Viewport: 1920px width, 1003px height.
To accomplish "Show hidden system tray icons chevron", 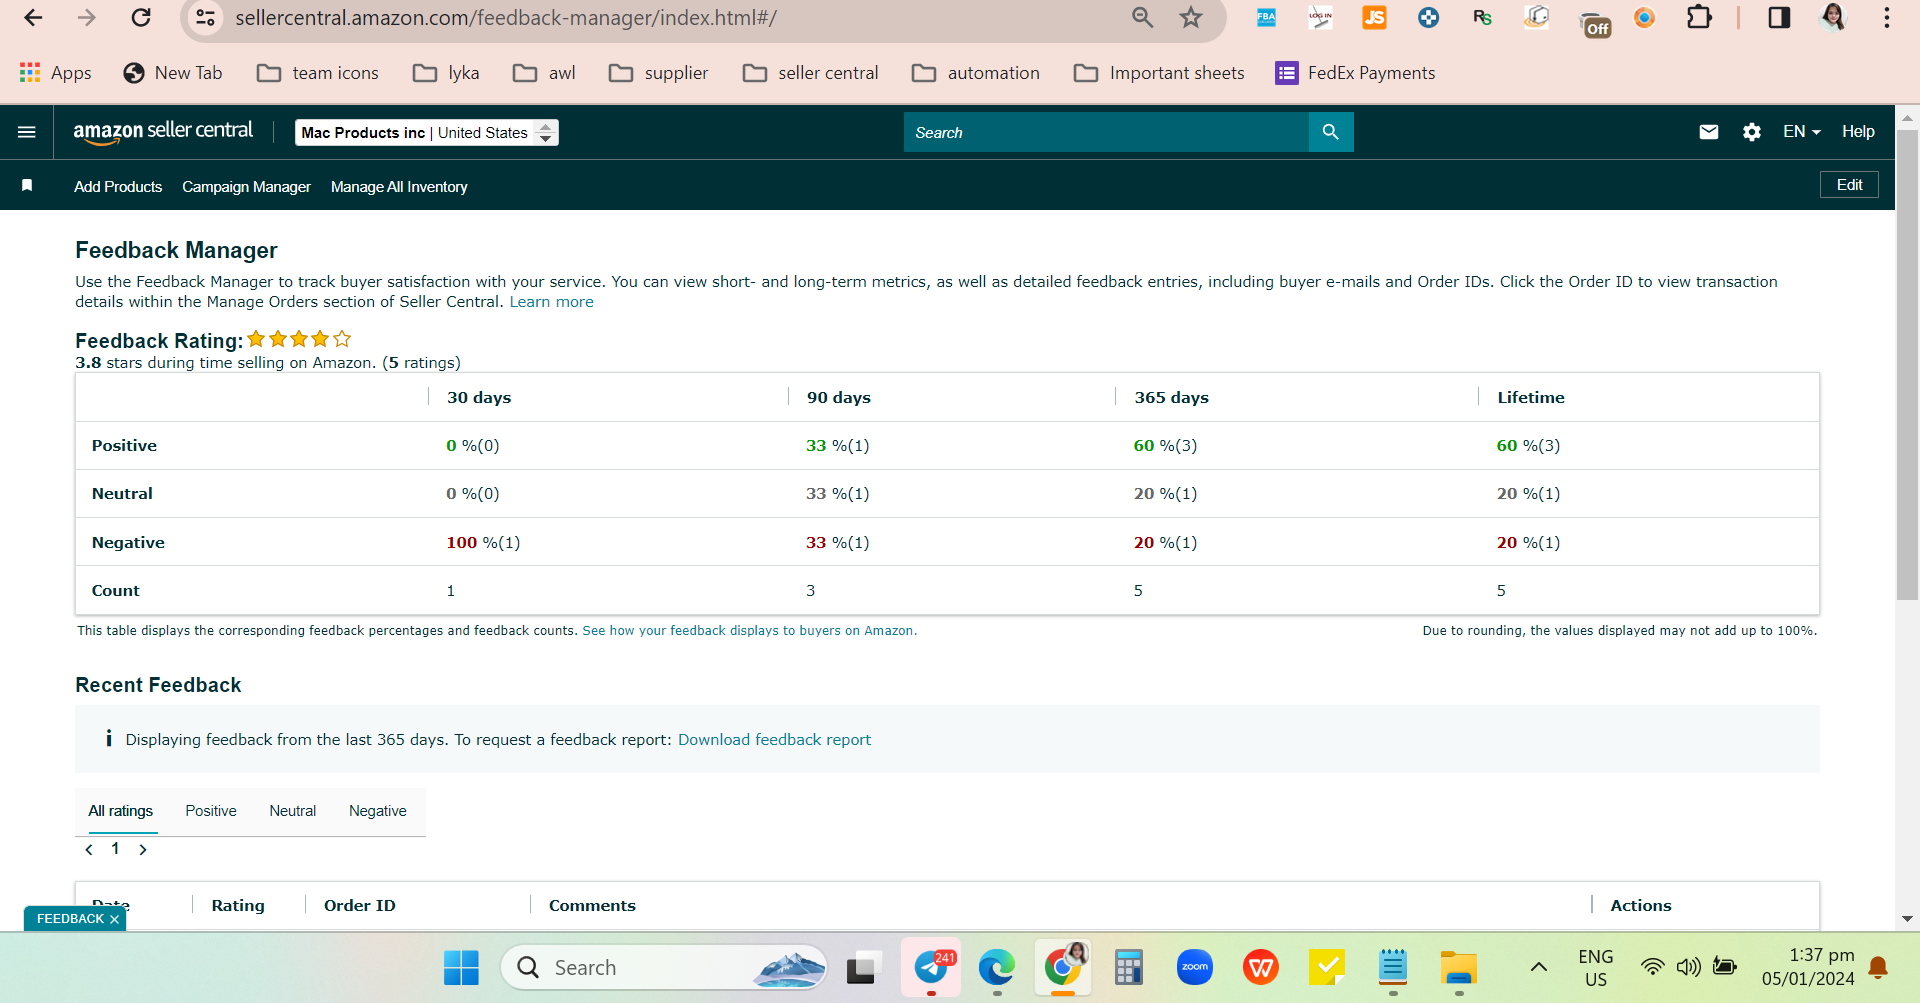I will click(x=1539, y=967).
